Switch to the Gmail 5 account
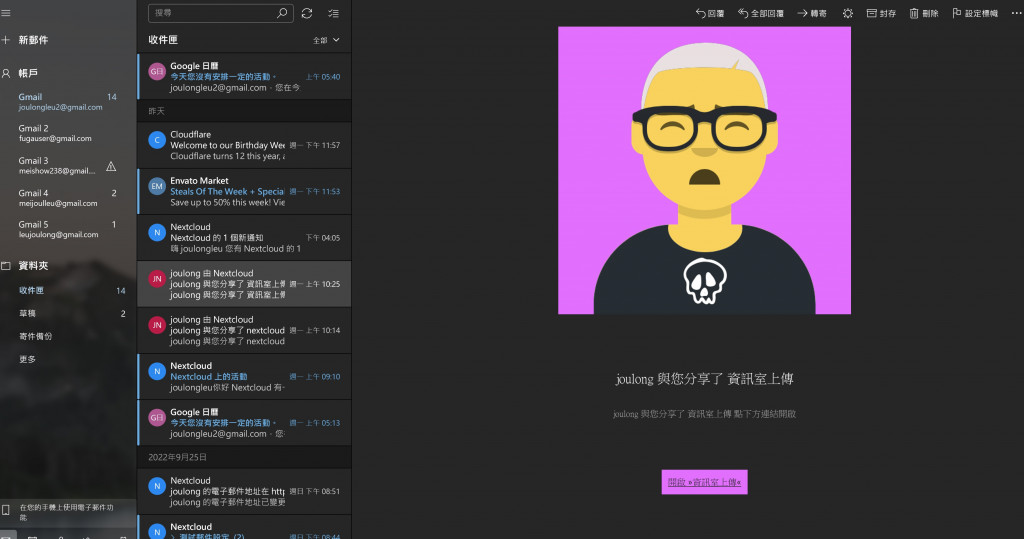1024x539 pixels. (67, 229)
